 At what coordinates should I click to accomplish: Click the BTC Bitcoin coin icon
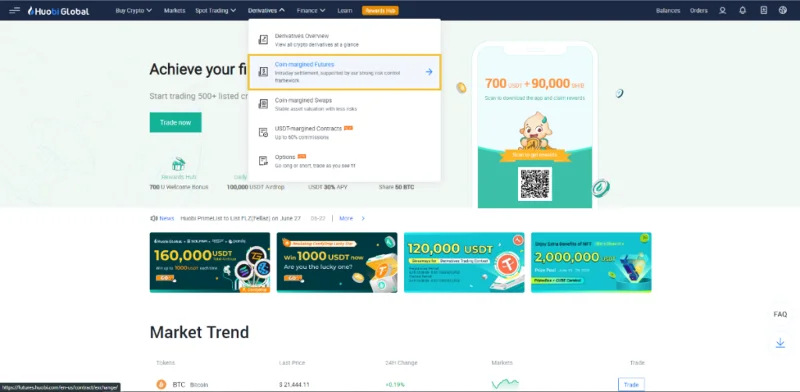click(x=161, y=384)
